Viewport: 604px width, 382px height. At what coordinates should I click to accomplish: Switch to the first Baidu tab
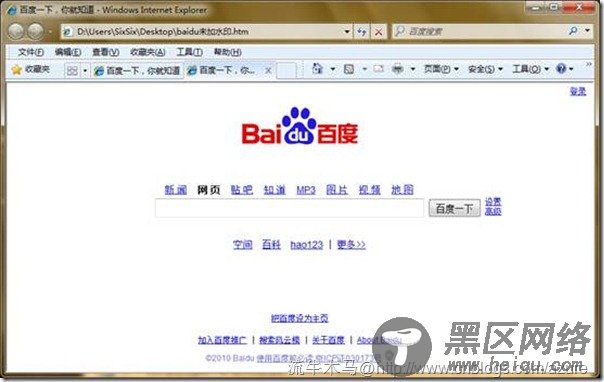point(137,70)
